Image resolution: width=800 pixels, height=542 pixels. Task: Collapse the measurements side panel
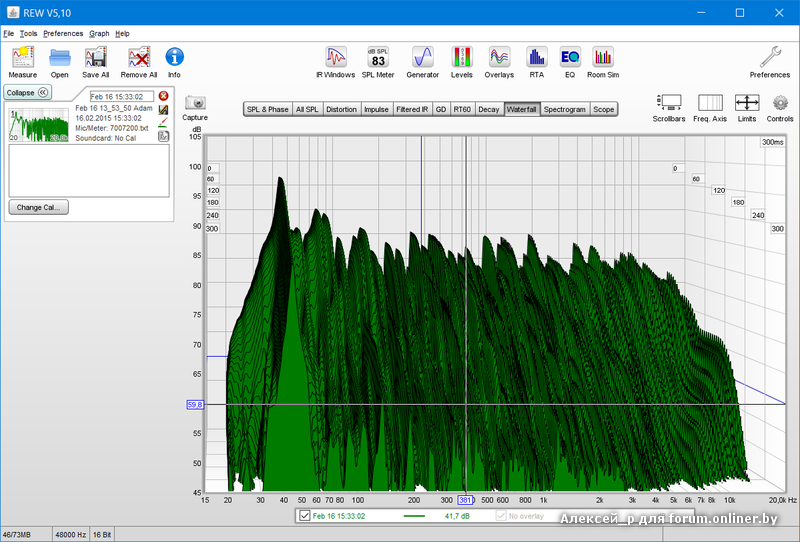click(x=27, y=92)
